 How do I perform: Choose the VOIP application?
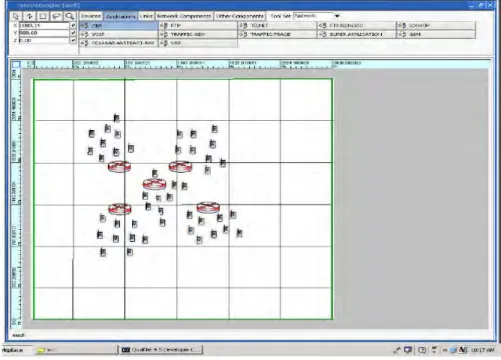pos(118,34)
